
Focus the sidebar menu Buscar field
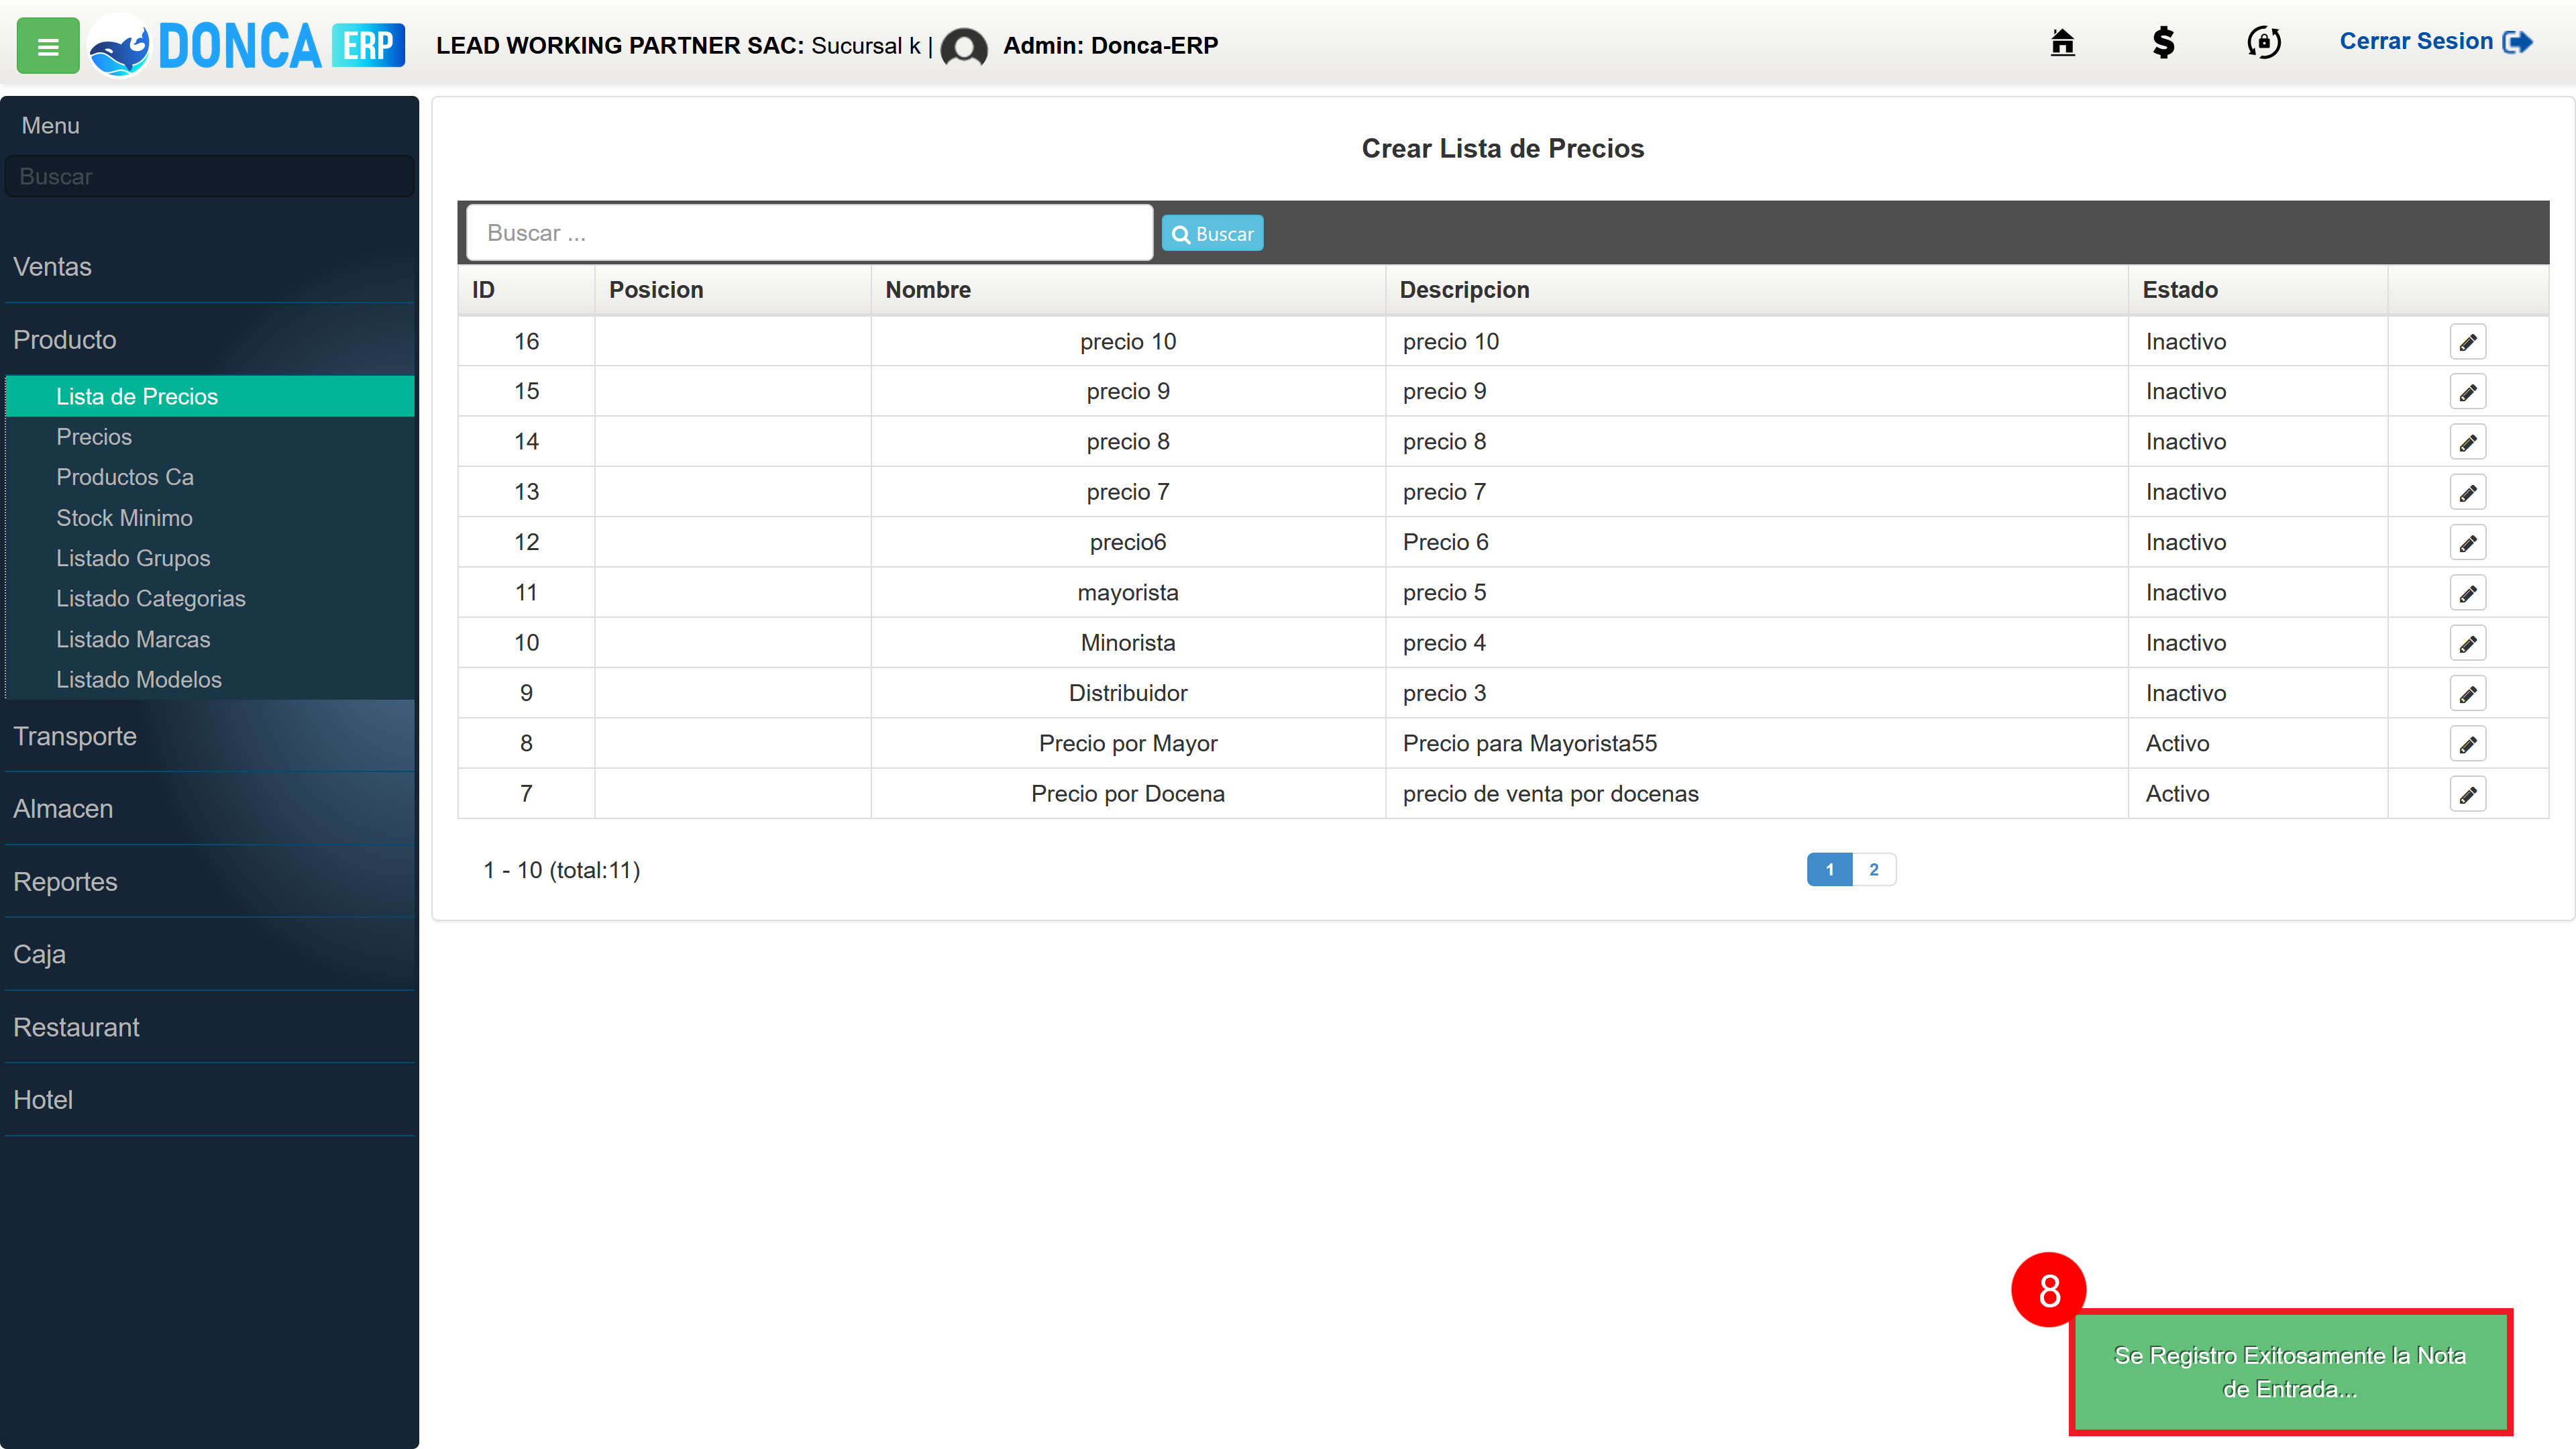209,176
